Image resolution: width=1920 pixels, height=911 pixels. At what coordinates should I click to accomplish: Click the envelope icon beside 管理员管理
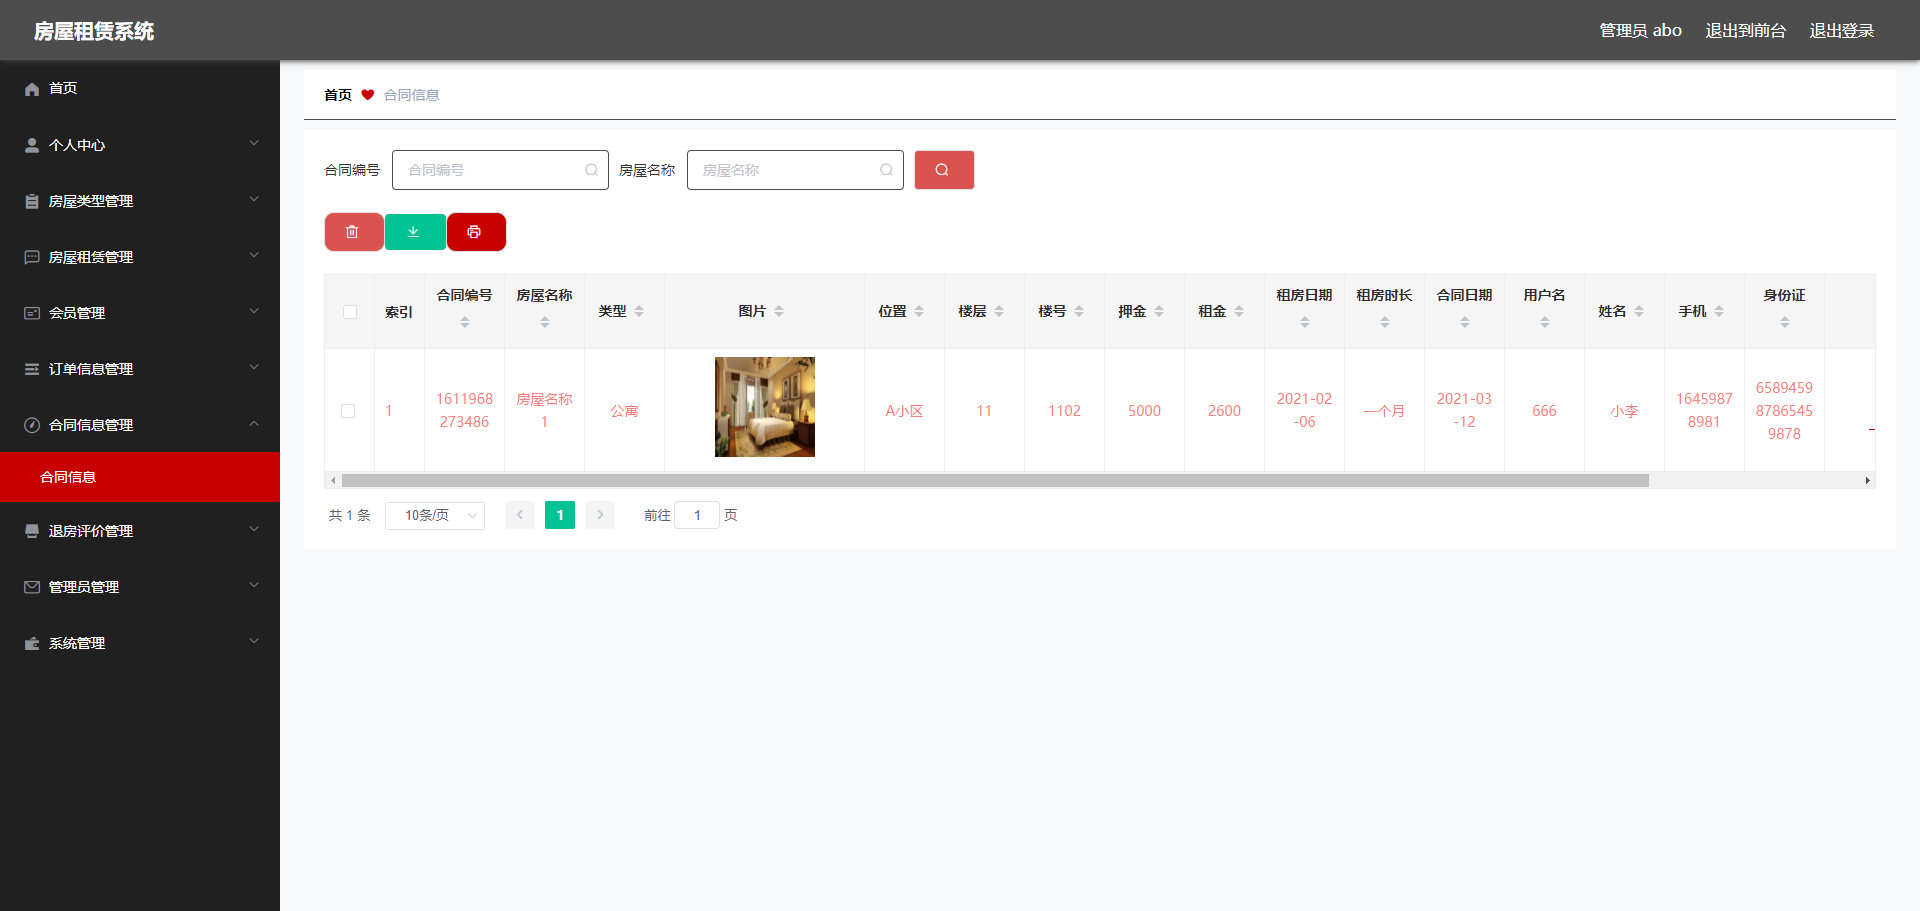[32, 587]
